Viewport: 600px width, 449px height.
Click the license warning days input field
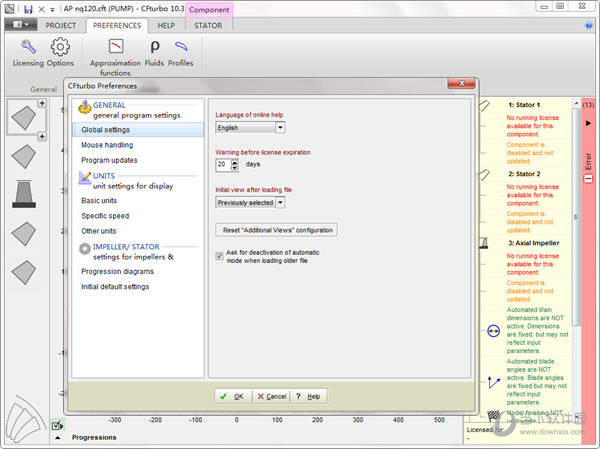[223, 165]
